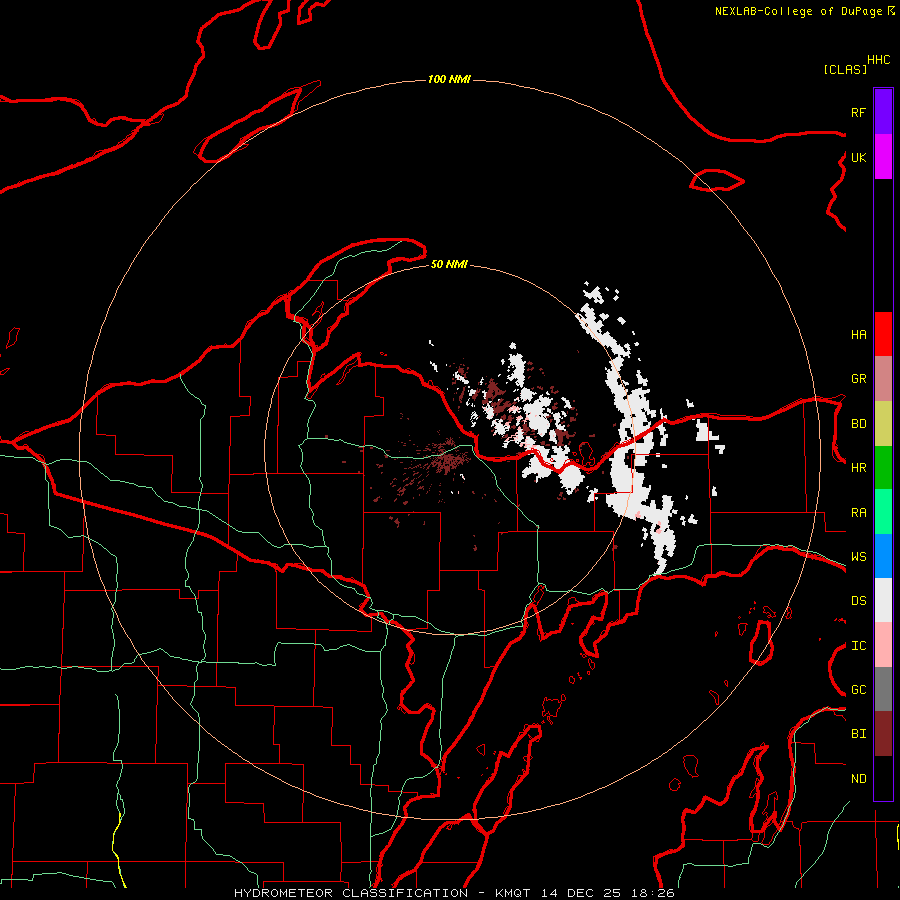Select the BI brown legend swatch
This screenshot has width=900, height=900.
coord(883,734)
